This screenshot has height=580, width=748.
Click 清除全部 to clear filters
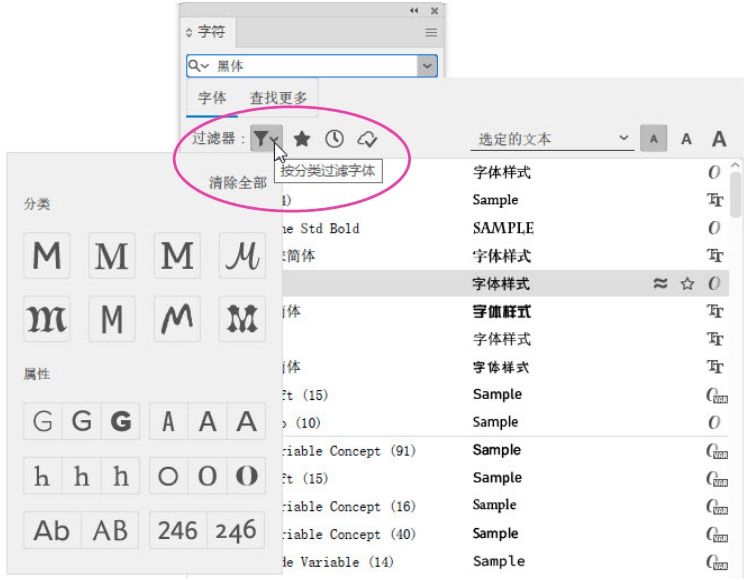(x=237, y=183)
